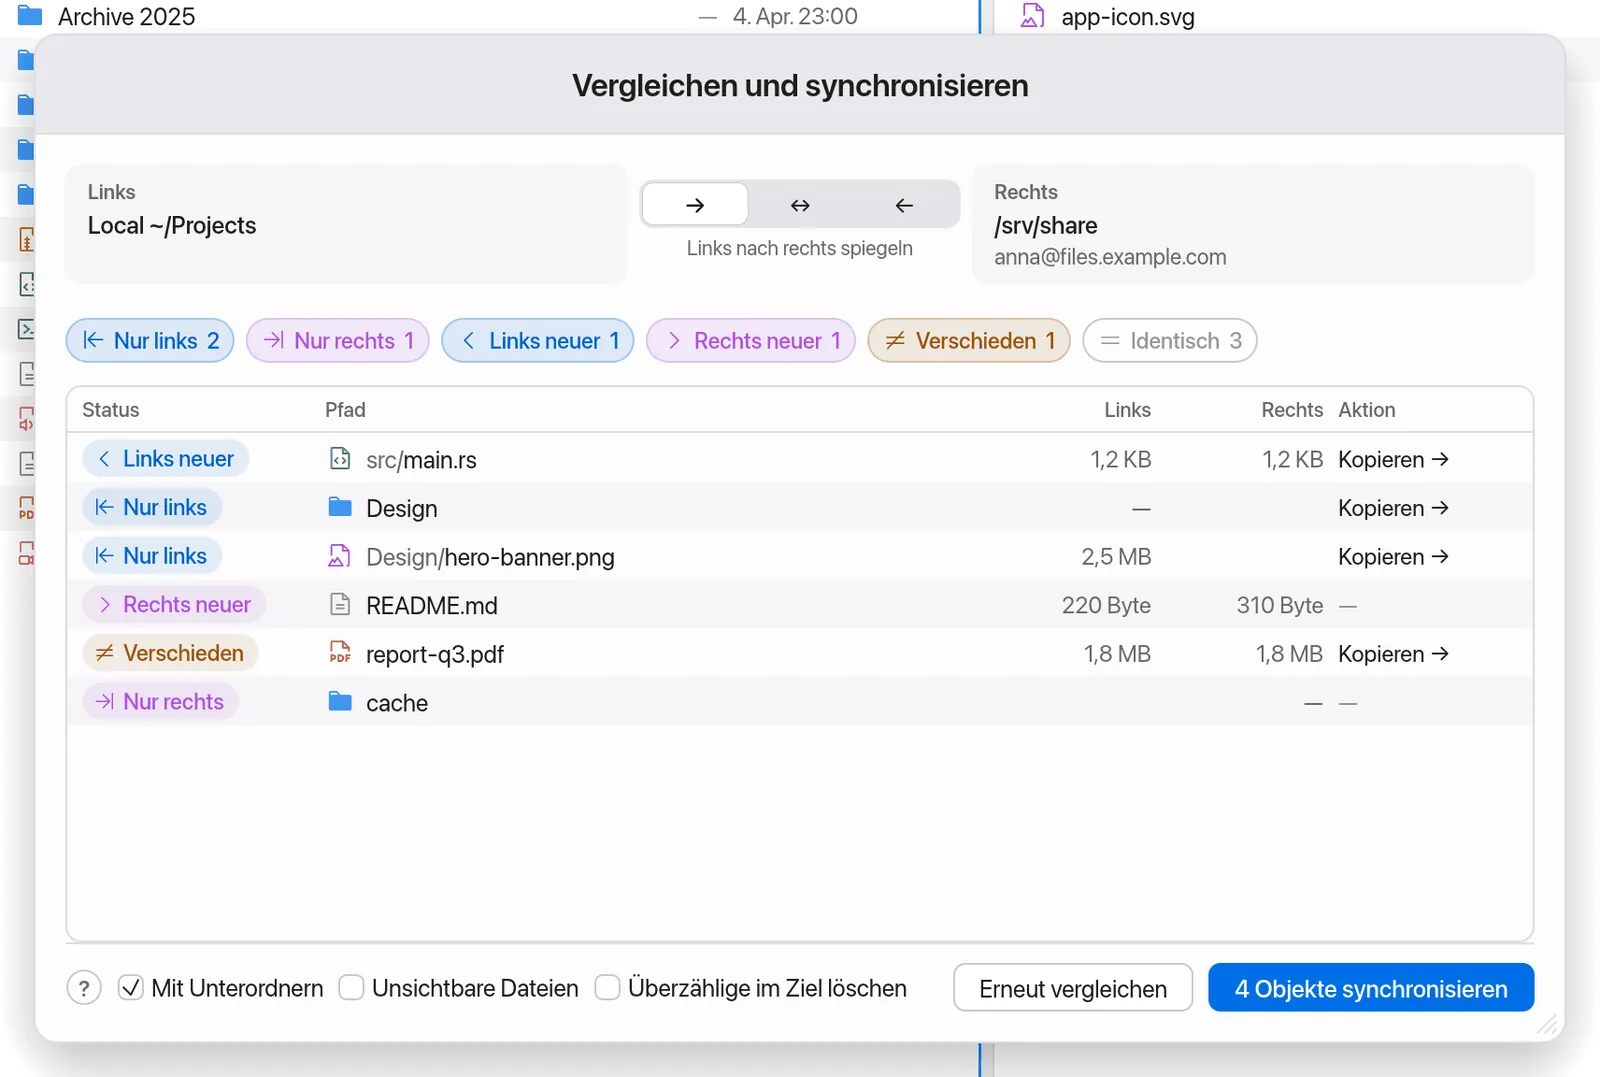Open the help question mark button
This screenshot has width=1600, height=1077.
84,988
